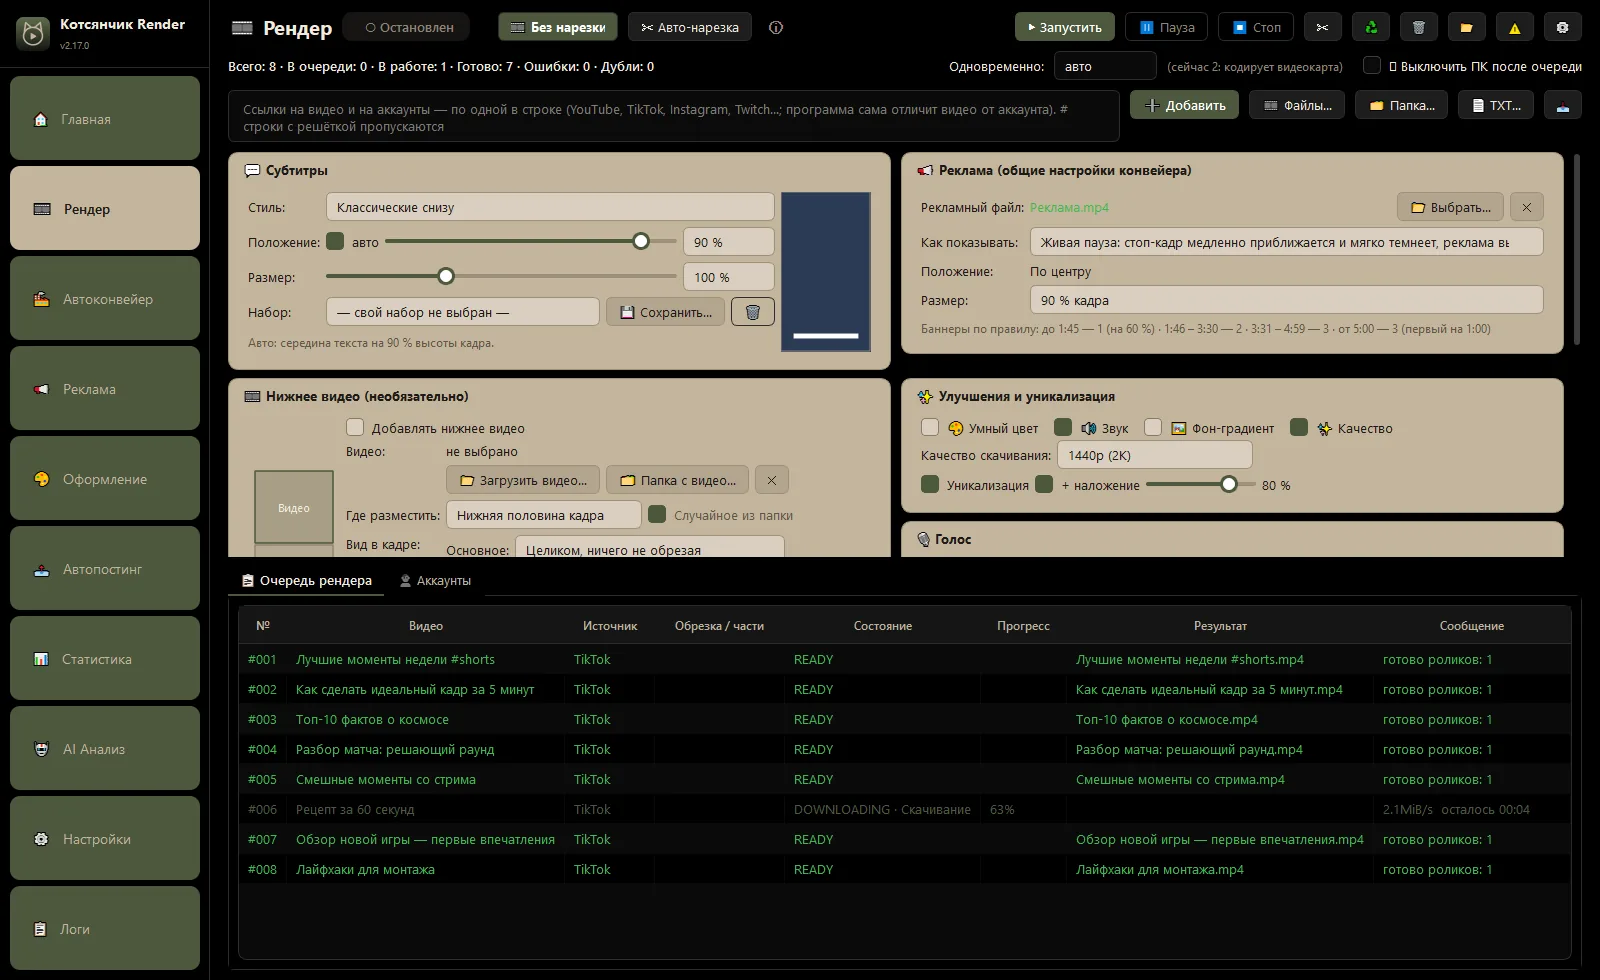
Task: Toggle the авто position checkbox for subtitles
Action: coord(335,241)
